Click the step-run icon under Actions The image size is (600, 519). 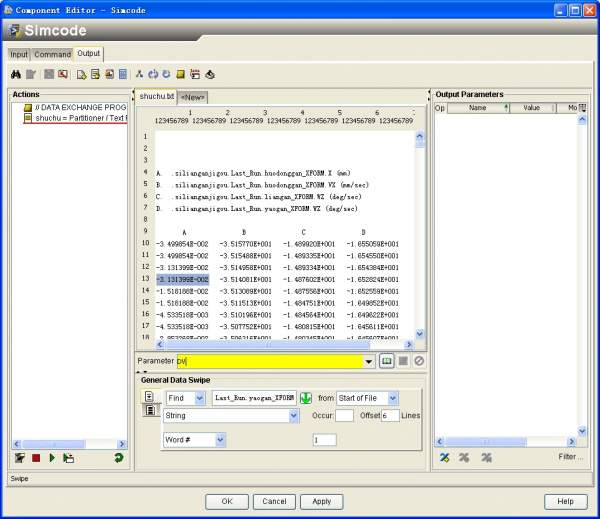pyautogui.click(x=68, y=458)
